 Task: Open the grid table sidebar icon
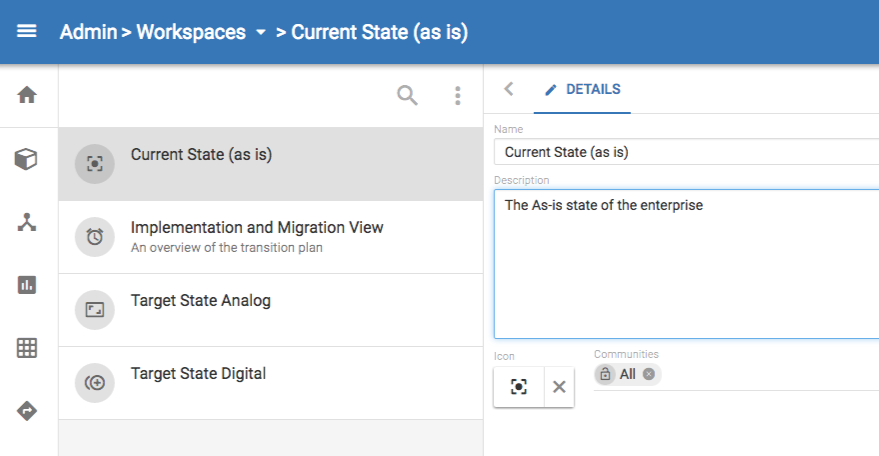27,348
